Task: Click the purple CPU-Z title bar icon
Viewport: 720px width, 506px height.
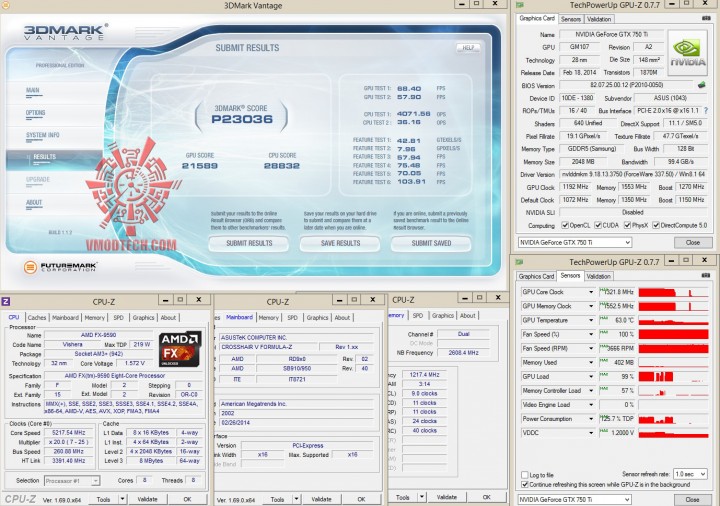Action: (x=6, y=301)
